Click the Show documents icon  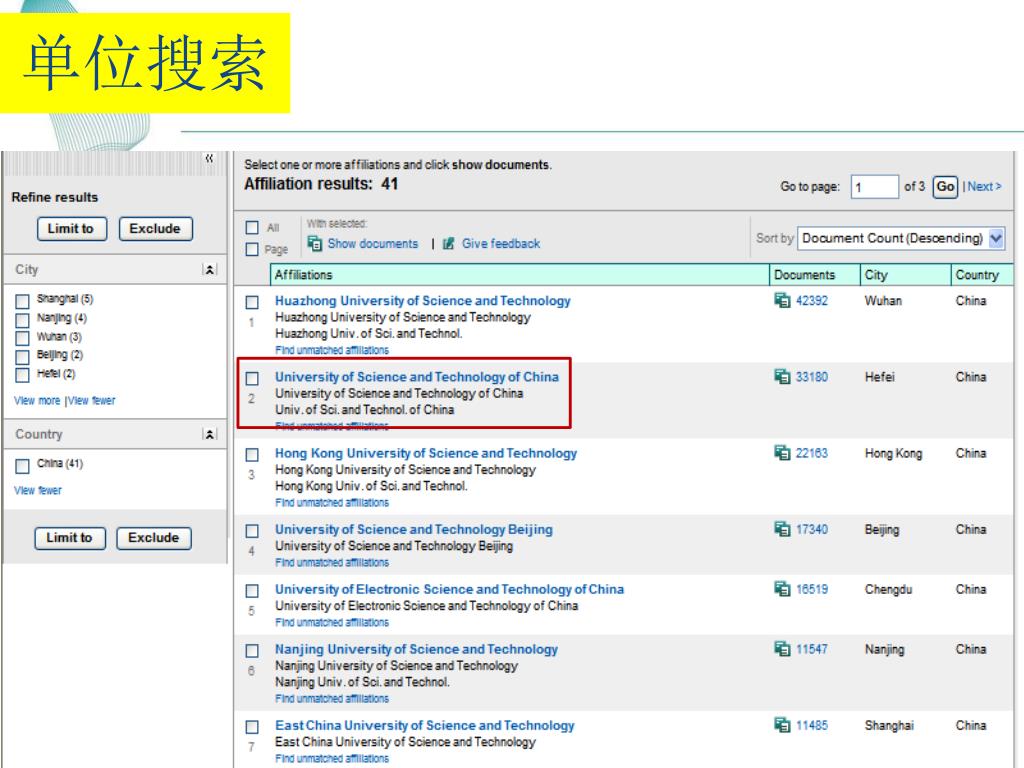315,244
